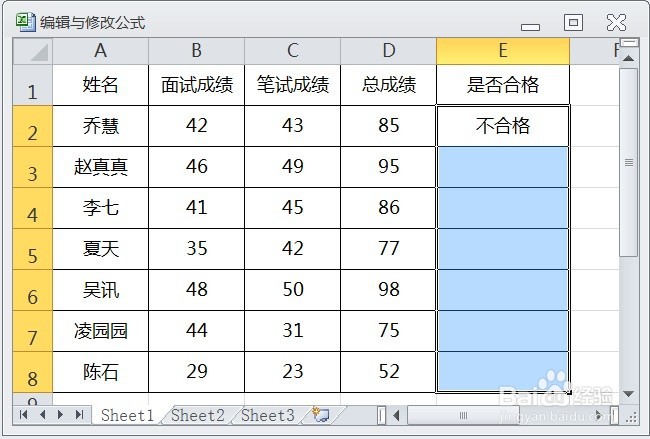Select row 7 header
This screenshot has height=439, width=650.
[33, 331]
